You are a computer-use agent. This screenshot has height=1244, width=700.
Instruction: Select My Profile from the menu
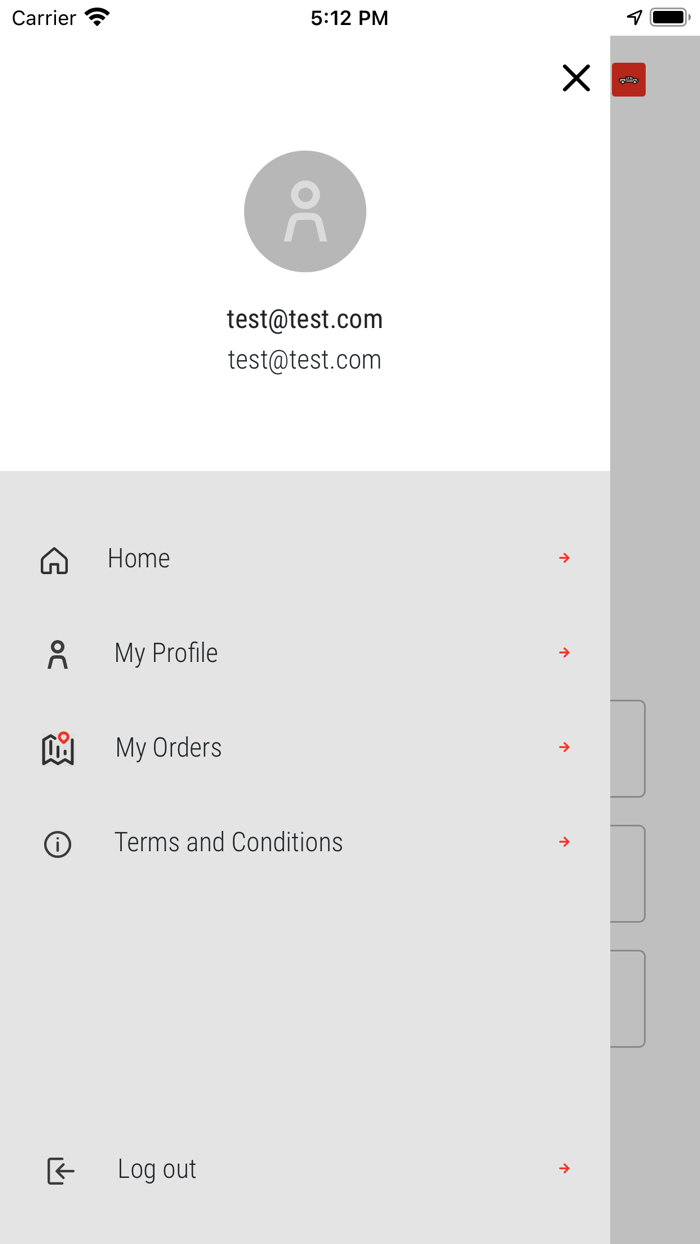tap(166, 653)
